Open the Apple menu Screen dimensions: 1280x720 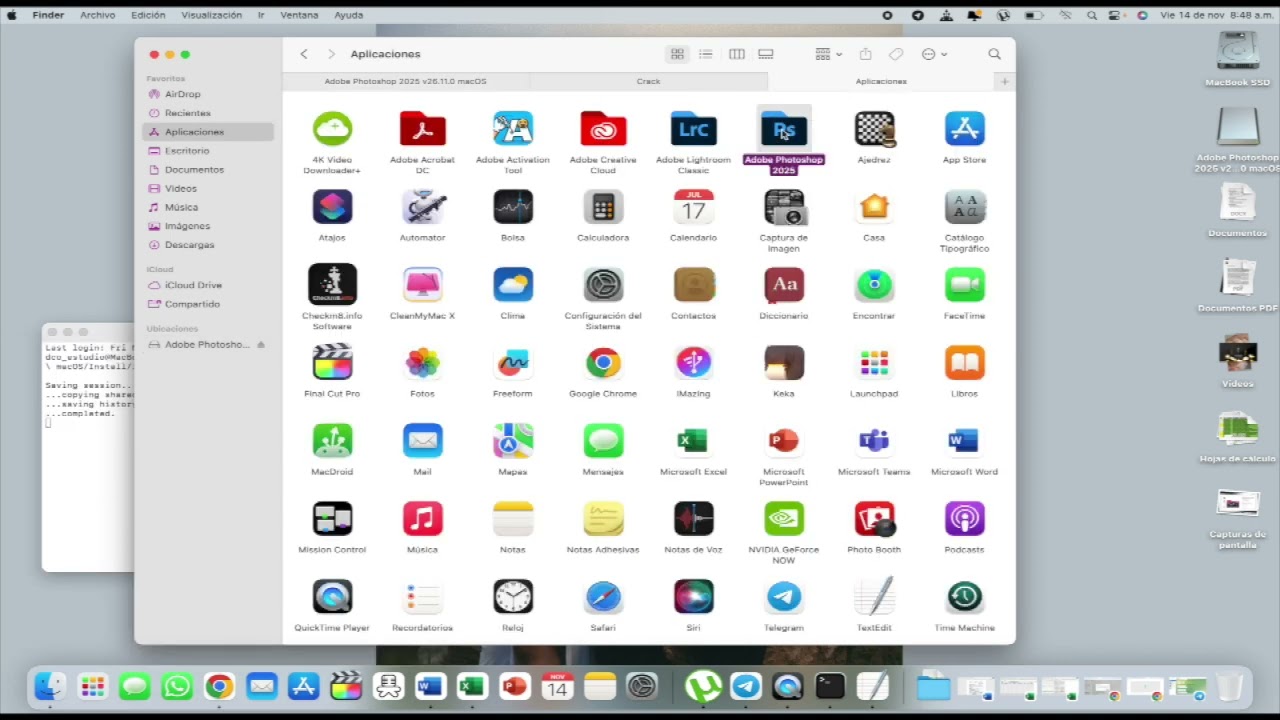point(12,15)
